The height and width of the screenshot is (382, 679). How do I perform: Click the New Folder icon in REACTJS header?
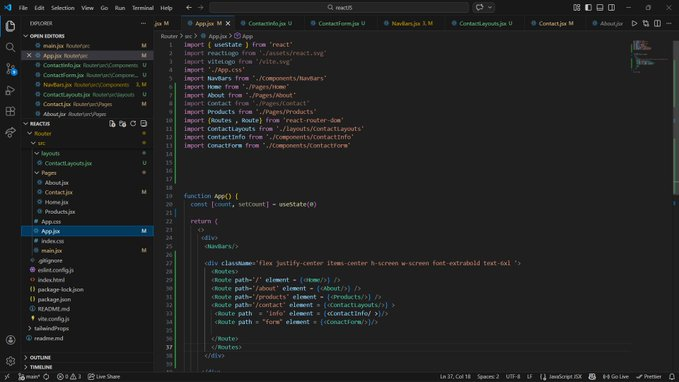point(123,124)
